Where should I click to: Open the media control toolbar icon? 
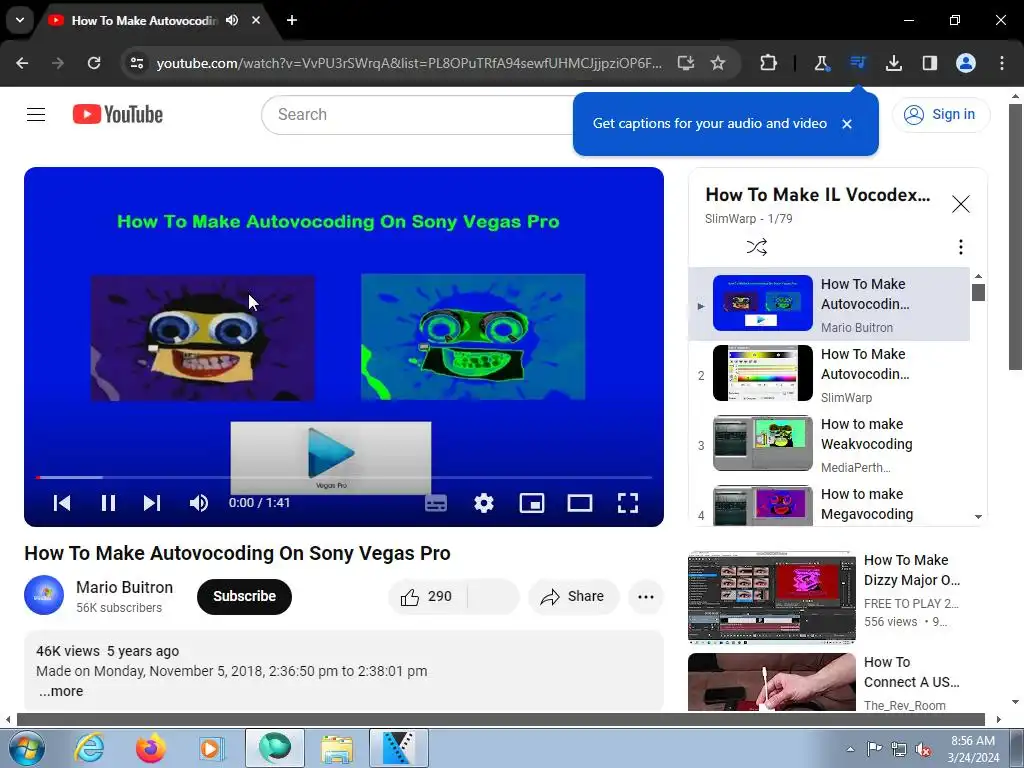(857, 63)
